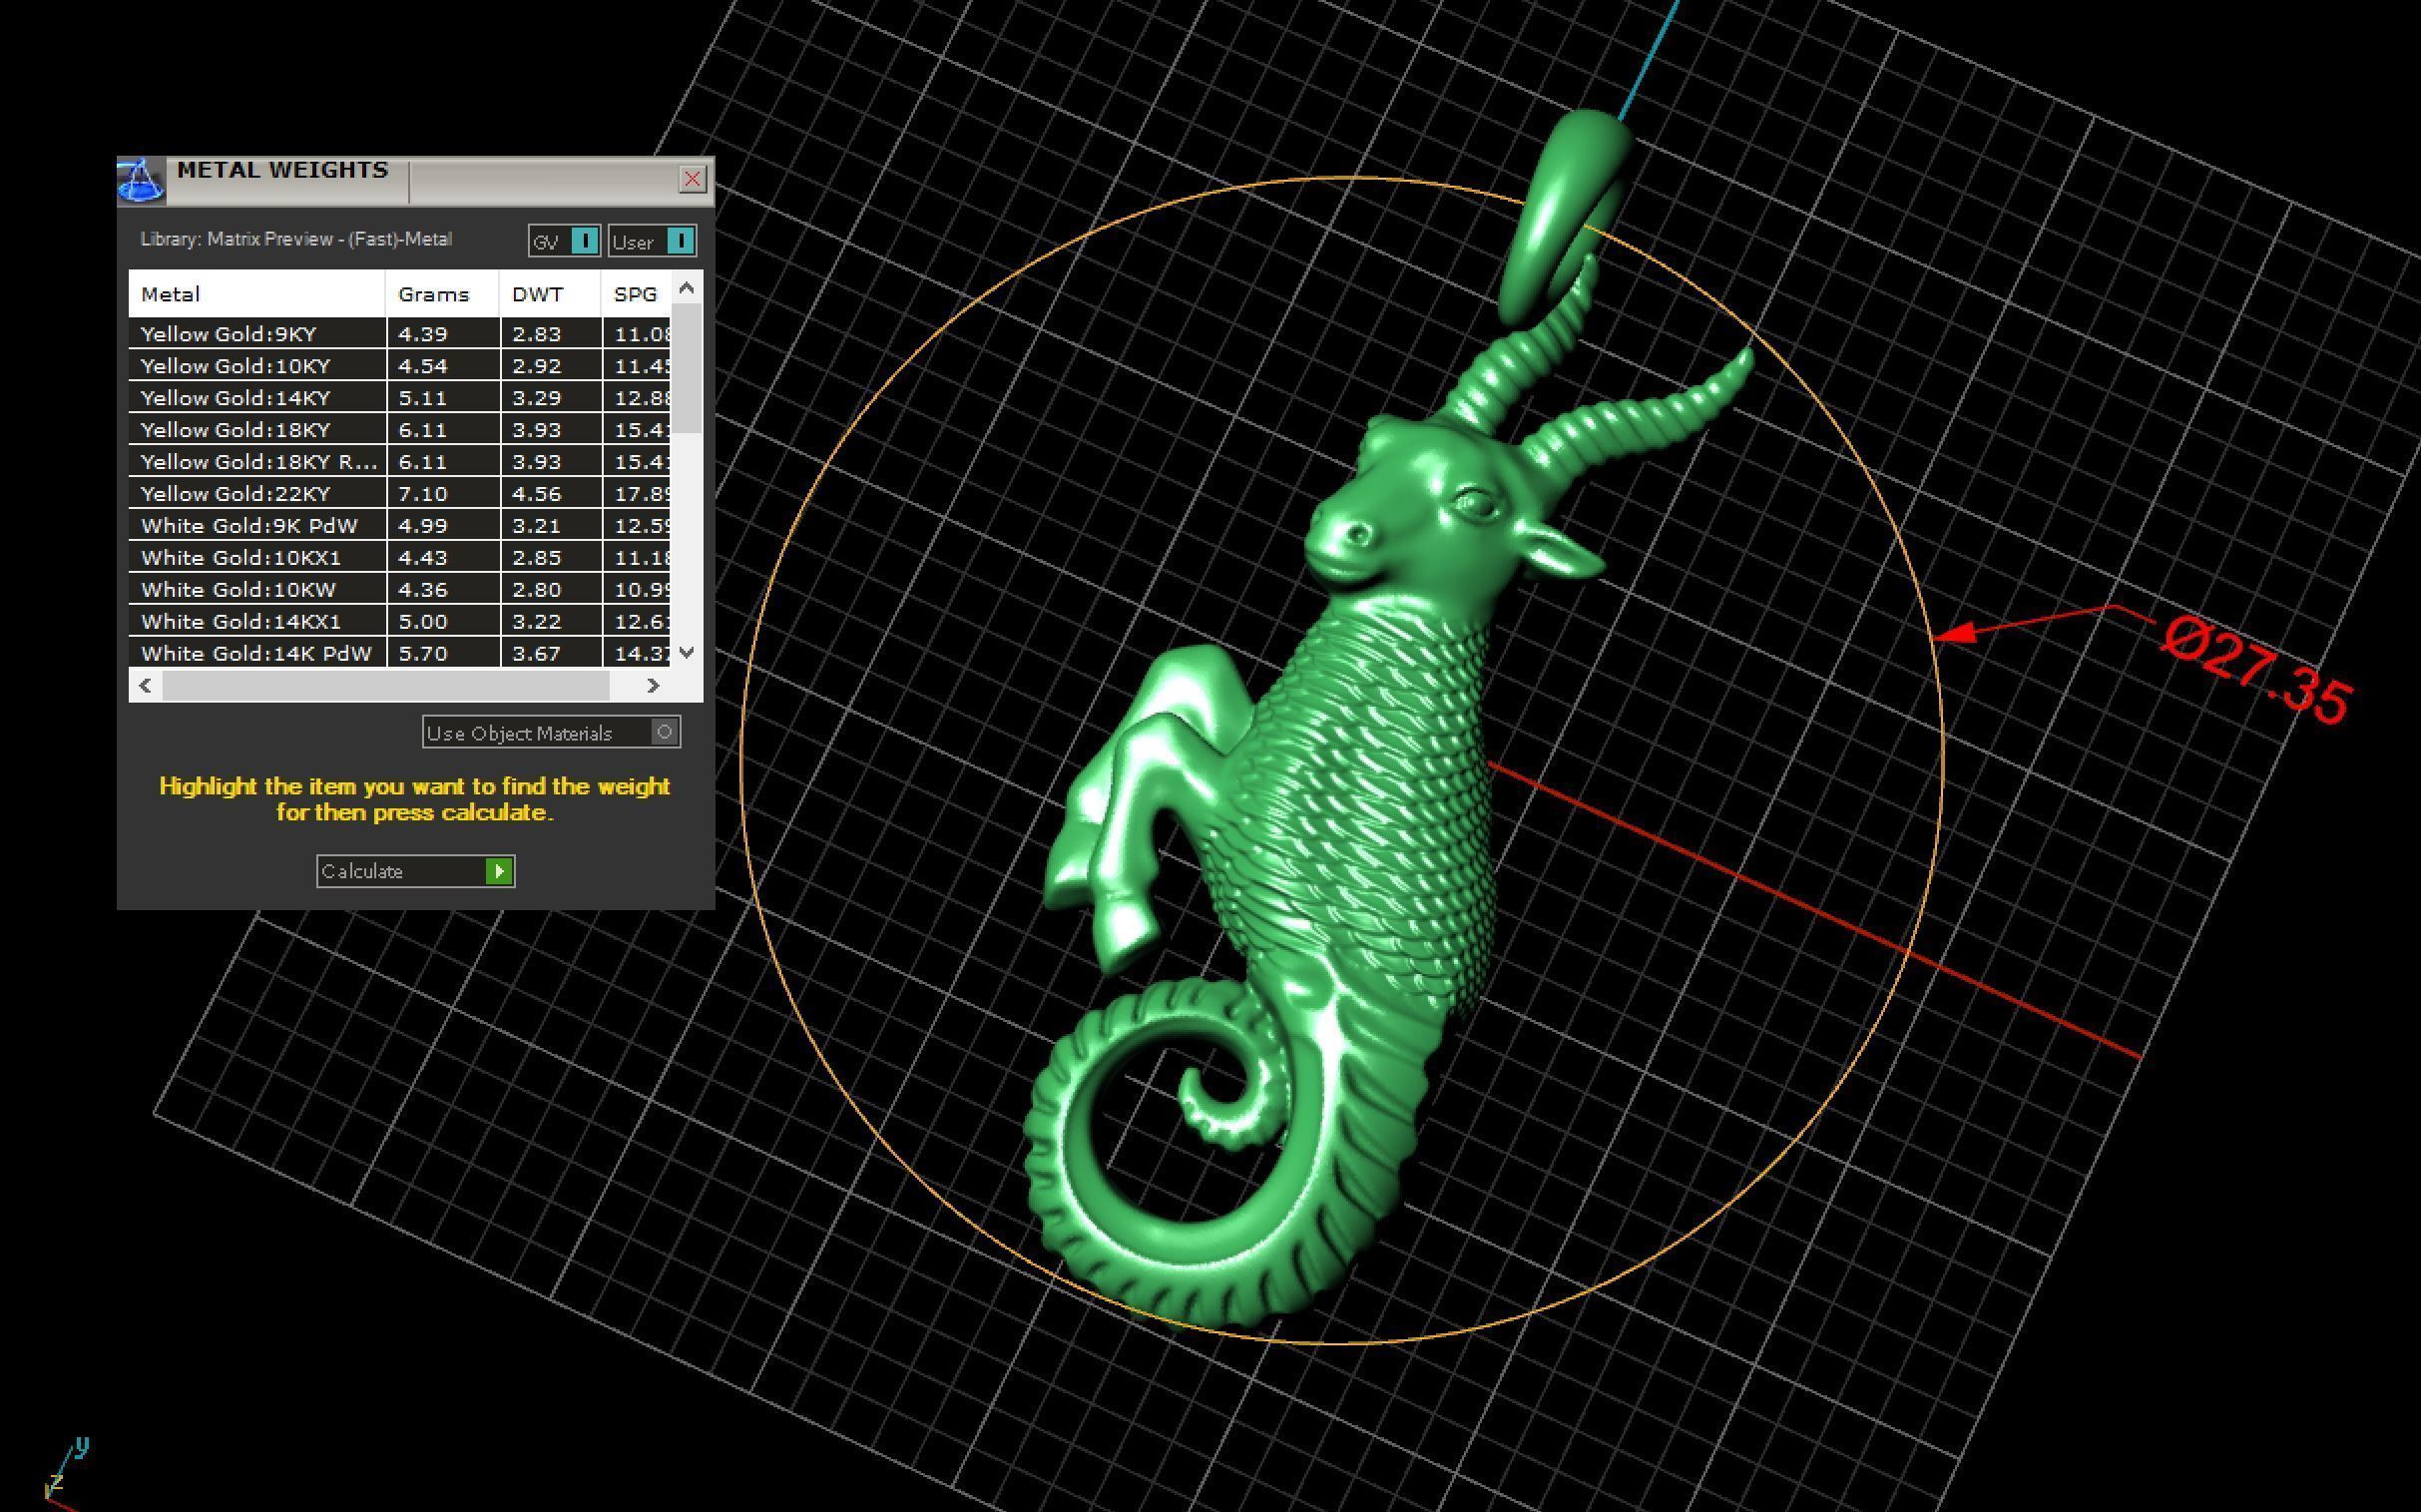Close the Metal Weights panel
The image size is (2421, 1512).
(x=692, y=179)
